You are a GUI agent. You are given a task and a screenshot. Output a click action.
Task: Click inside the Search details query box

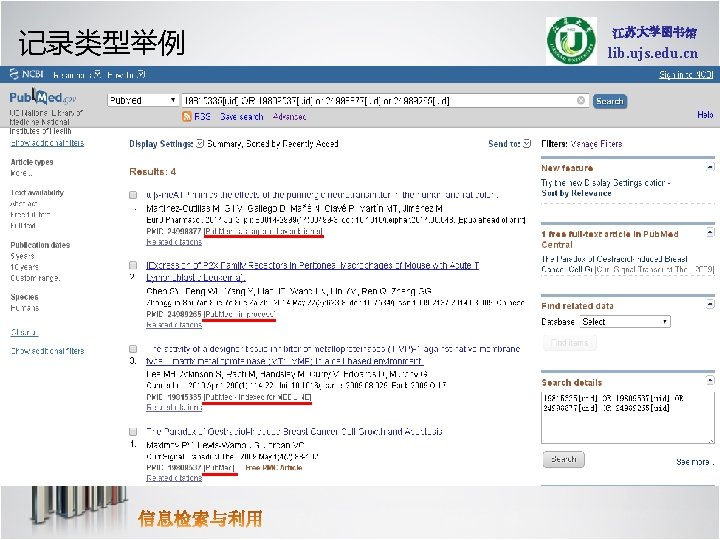pos(628,417)
